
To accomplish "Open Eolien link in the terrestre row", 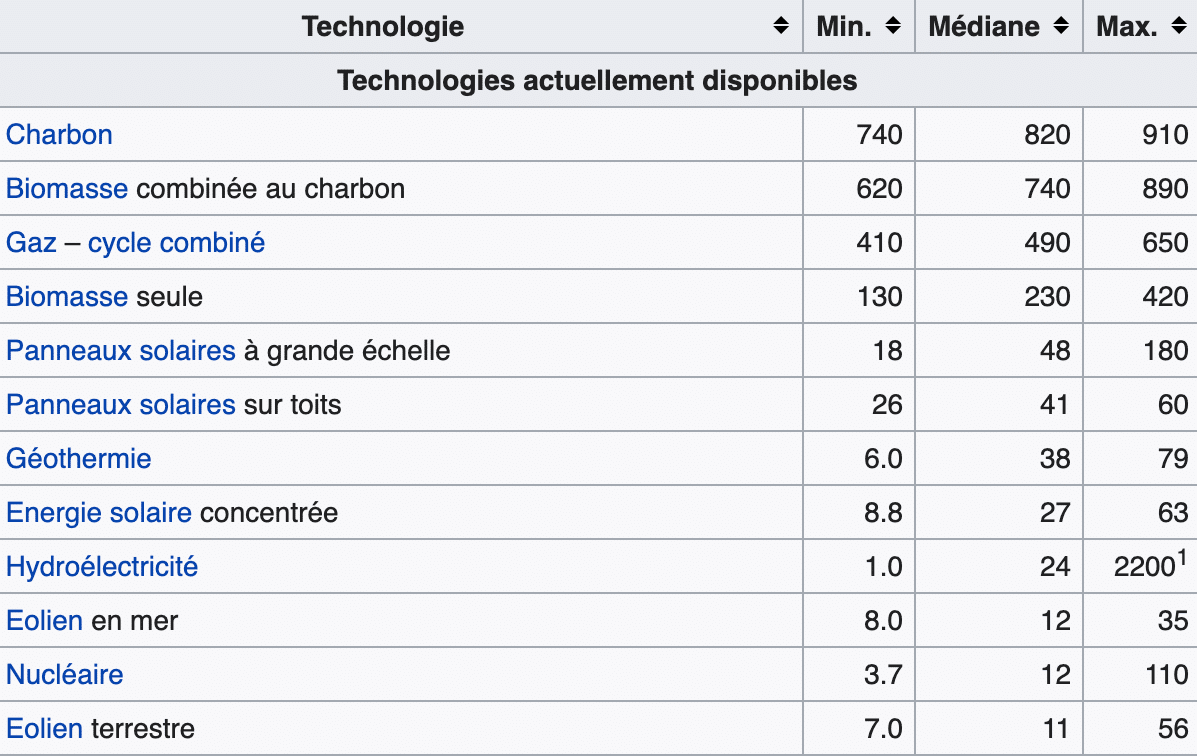I will [44, 729].
